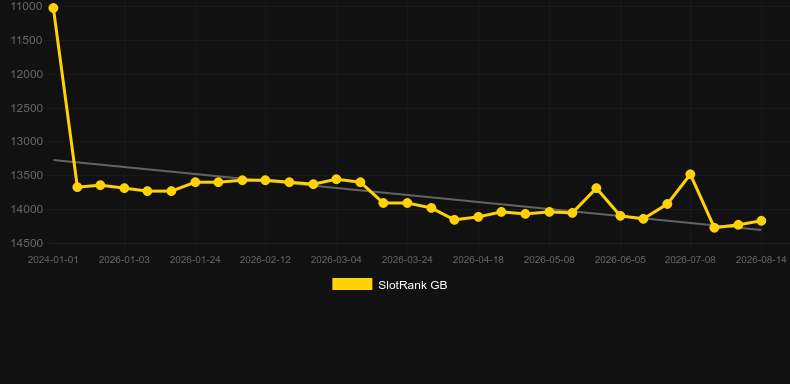This screenshot has height=384, width=790.
Task: Click the y-axis value 14000
Action: (x=26, y=209)
